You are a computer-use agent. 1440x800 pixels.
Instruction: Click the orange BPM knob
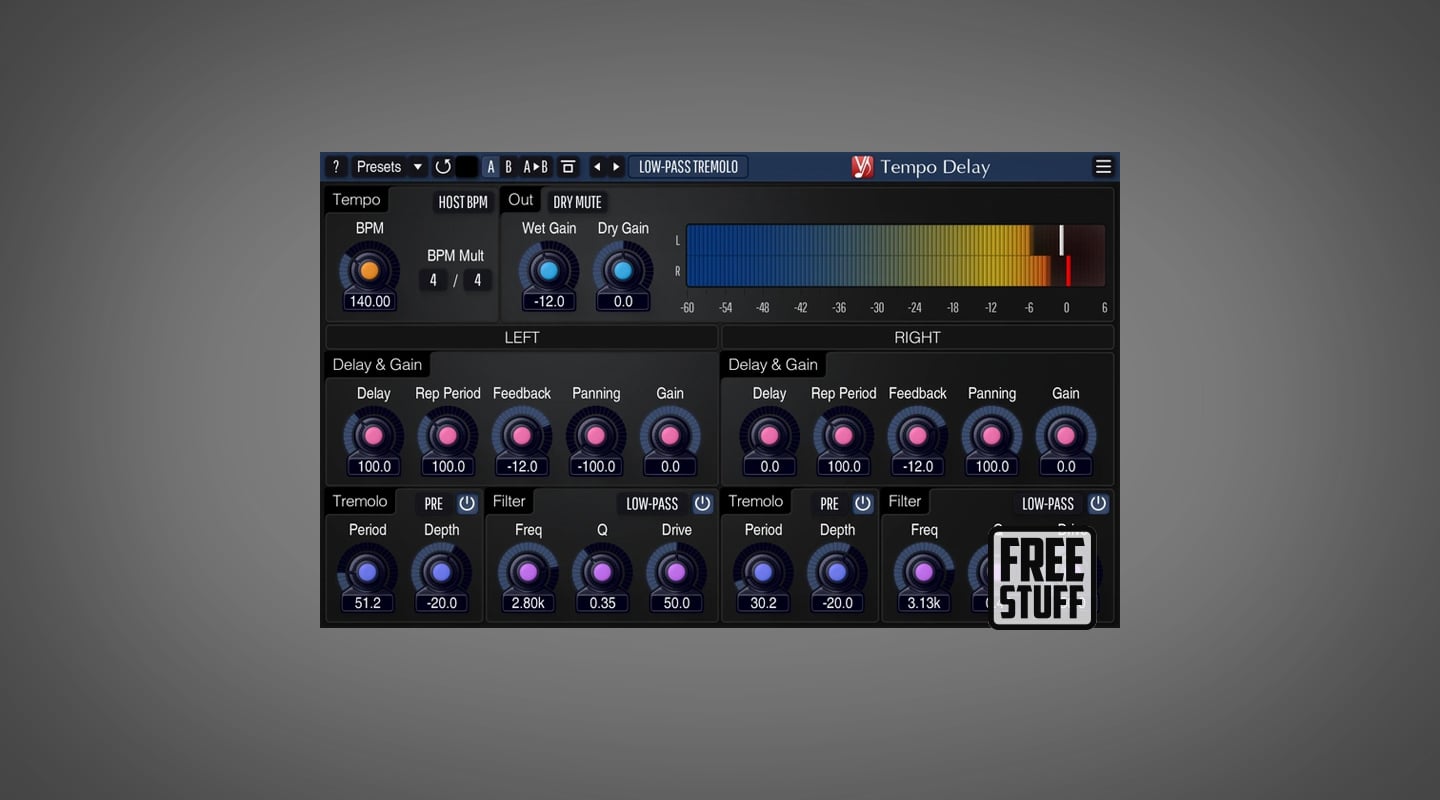pos(369,270)
